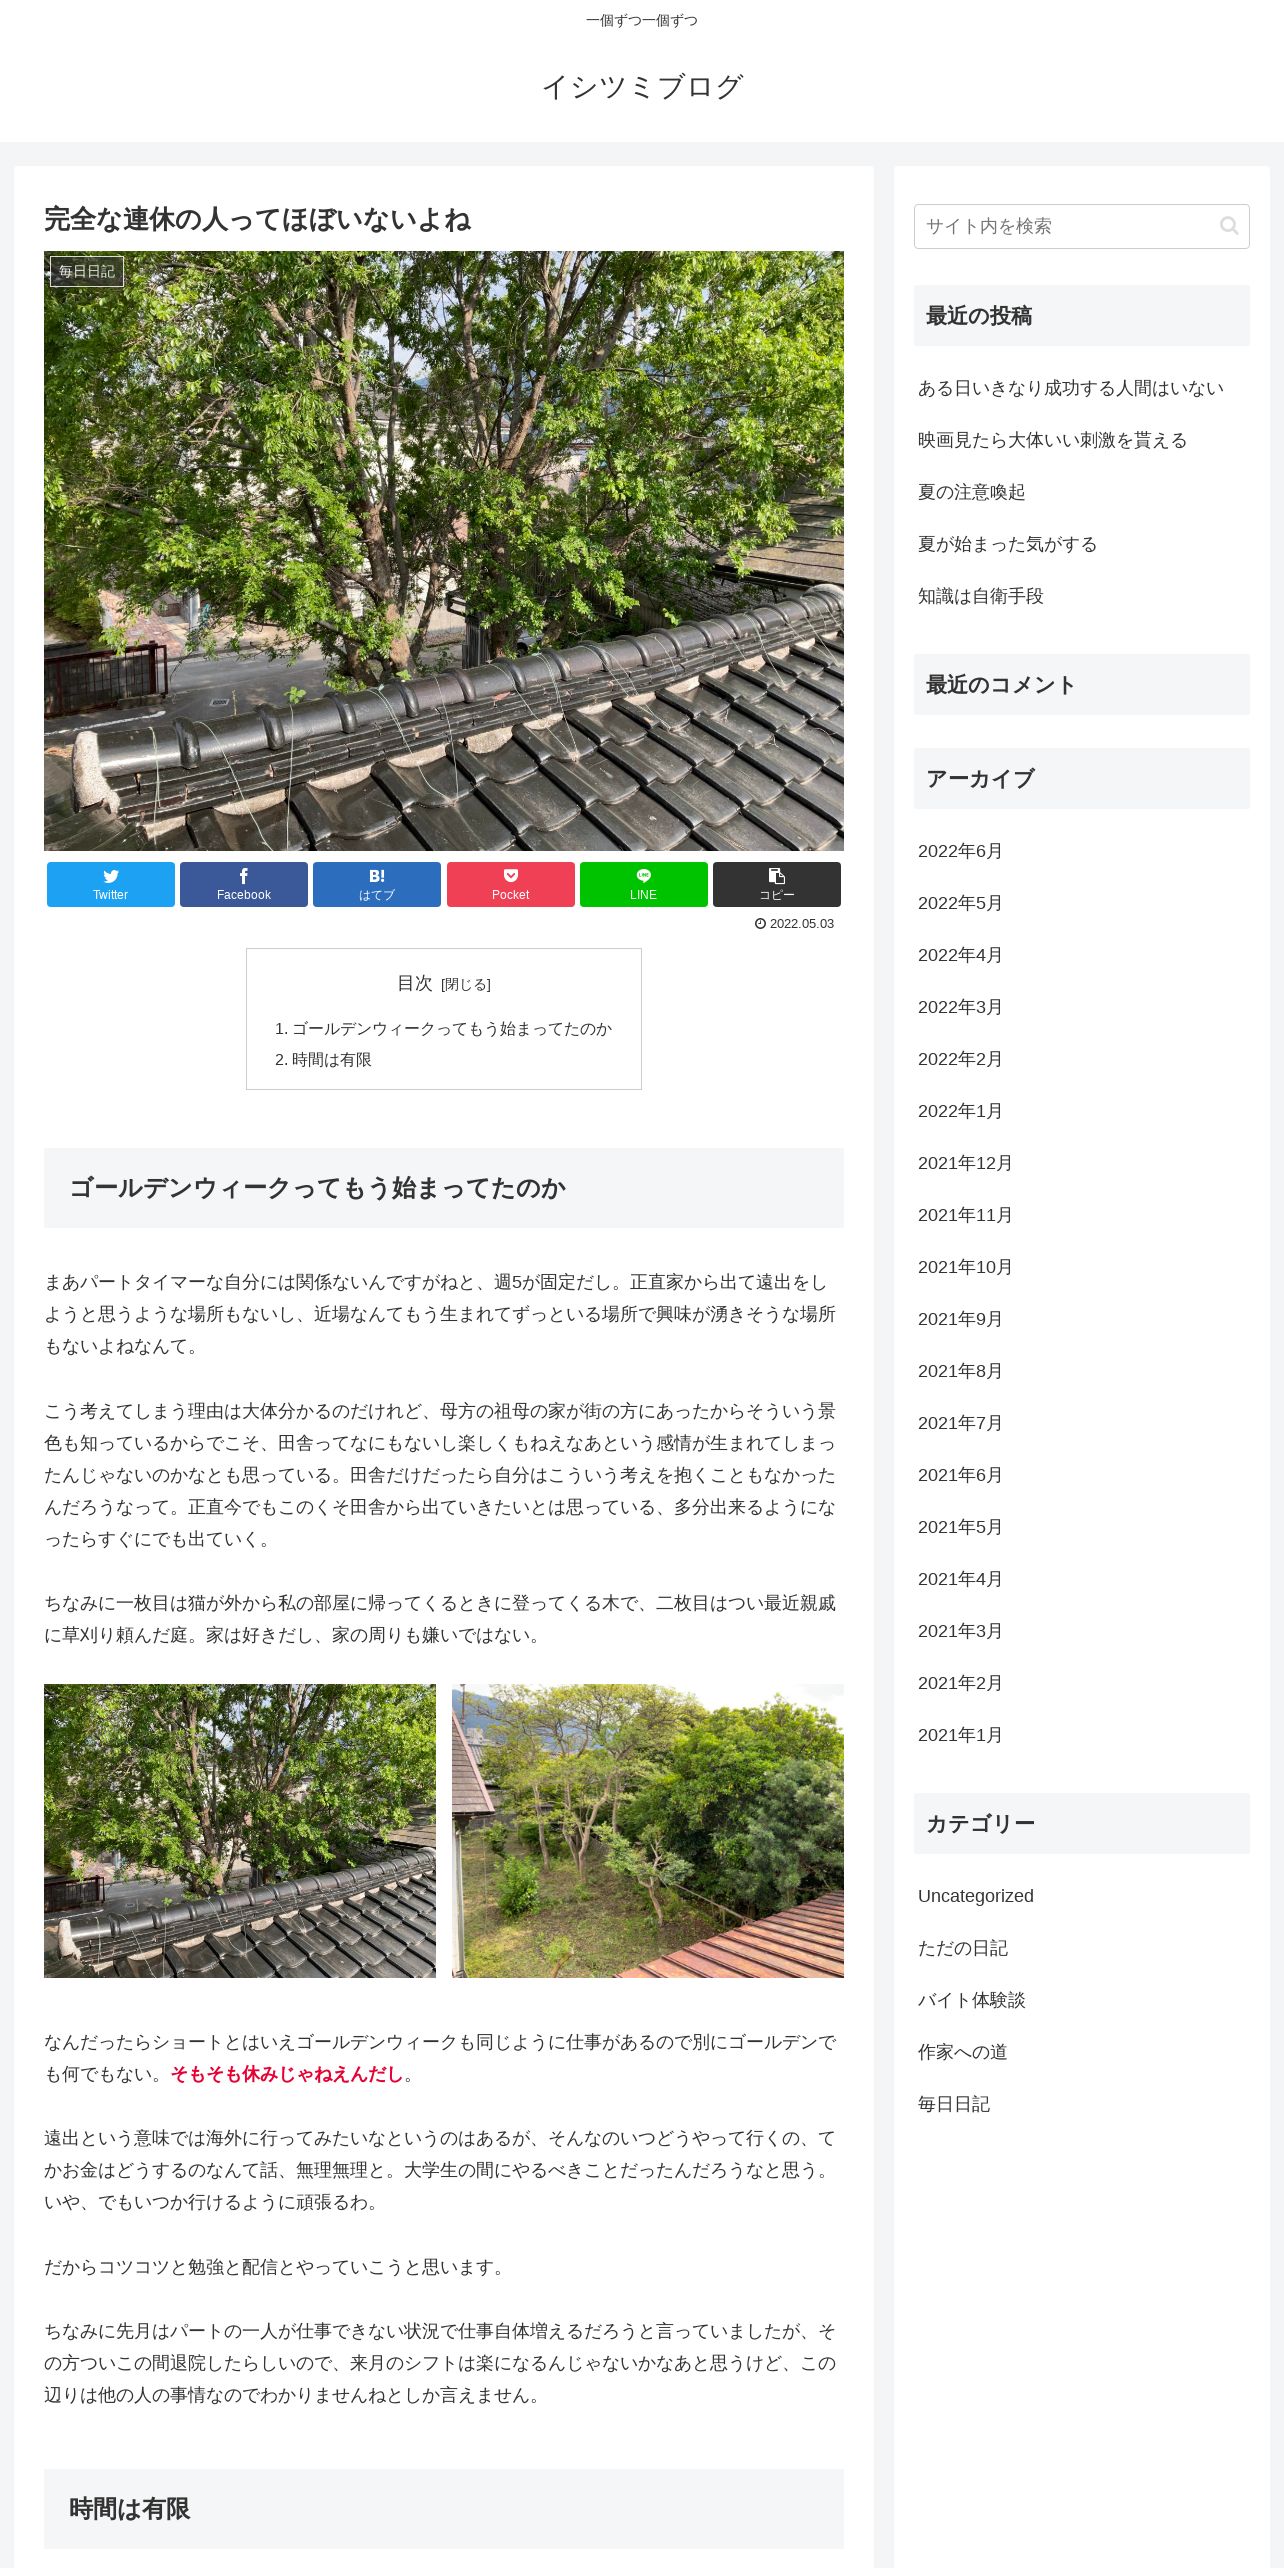Send the article via LINE

coord(644,884)
